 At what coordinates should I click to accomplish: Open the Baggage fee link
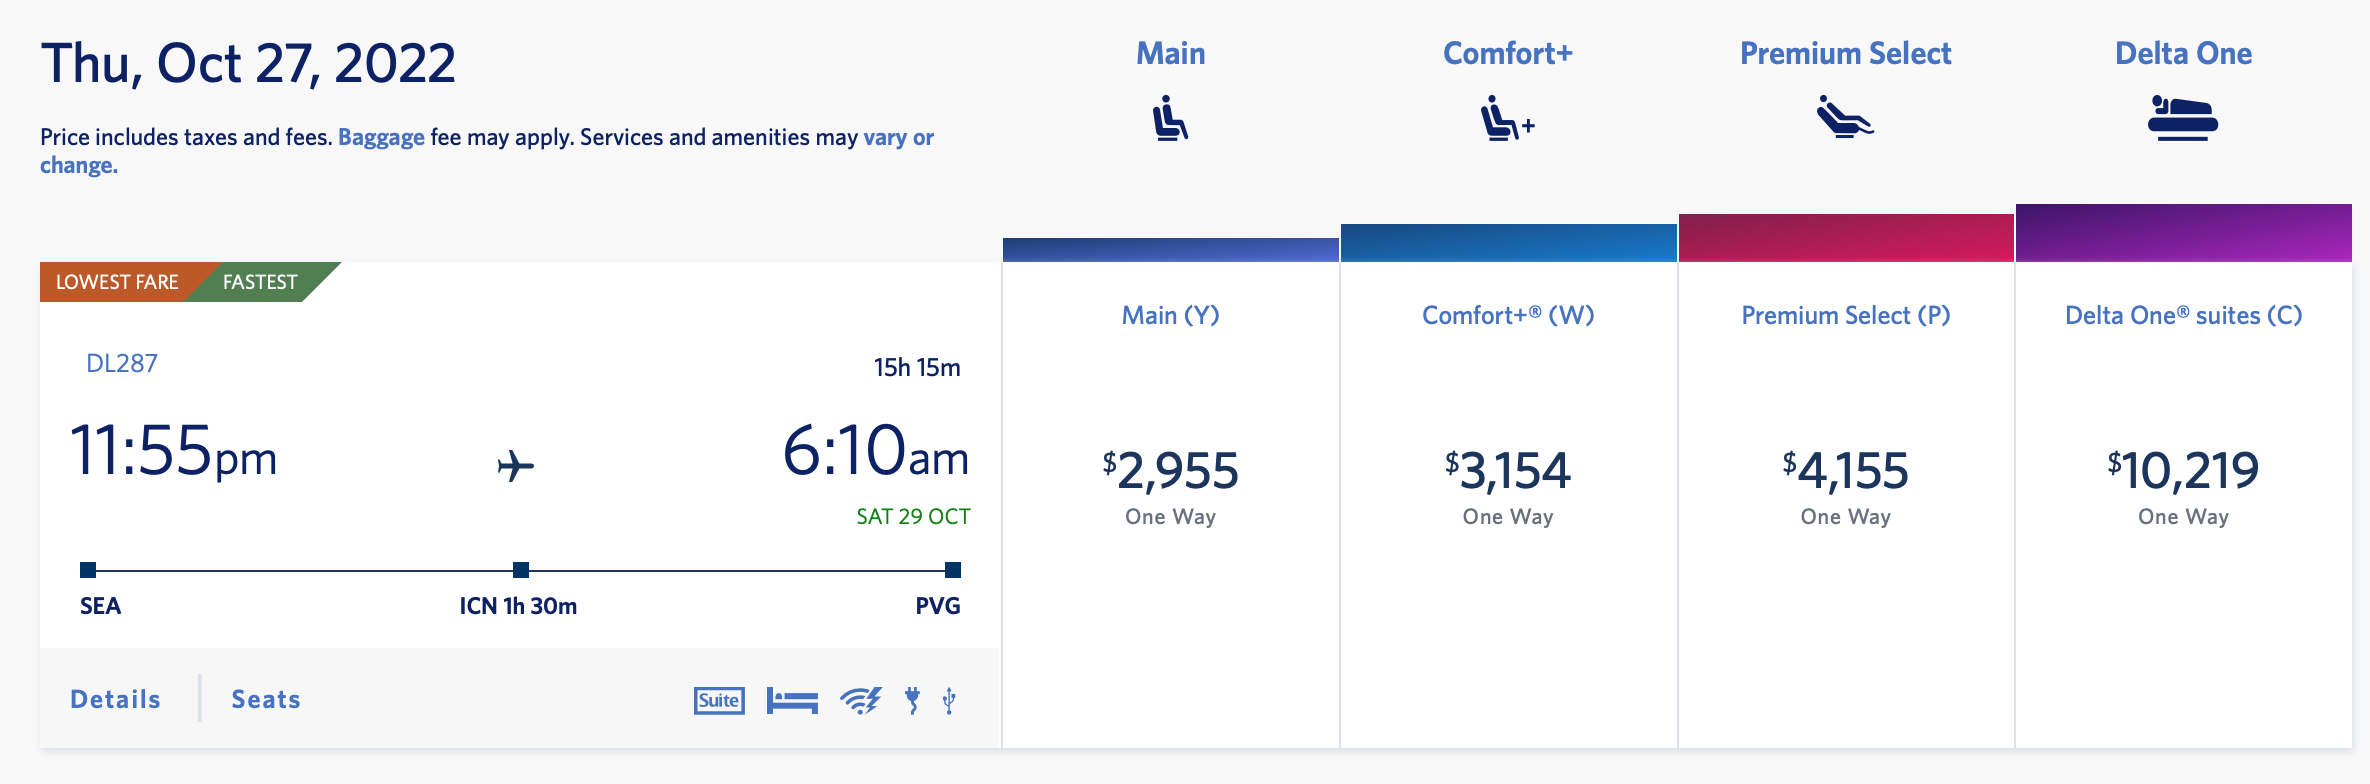381,137
